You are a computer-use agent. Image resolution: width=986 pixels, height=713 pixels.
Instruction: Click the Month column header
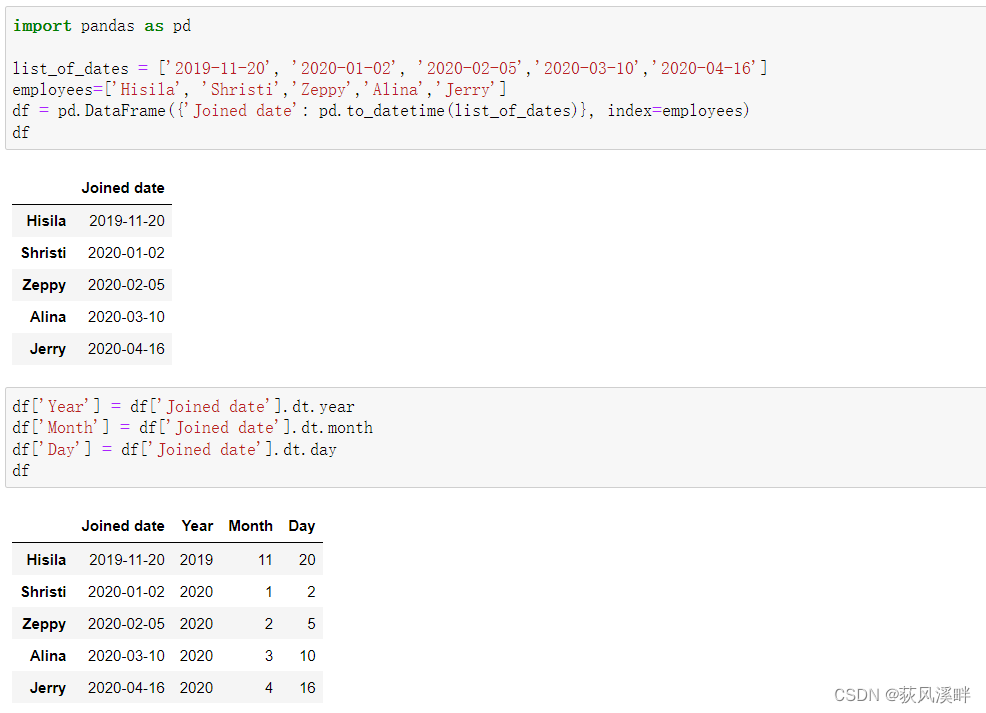251,526
